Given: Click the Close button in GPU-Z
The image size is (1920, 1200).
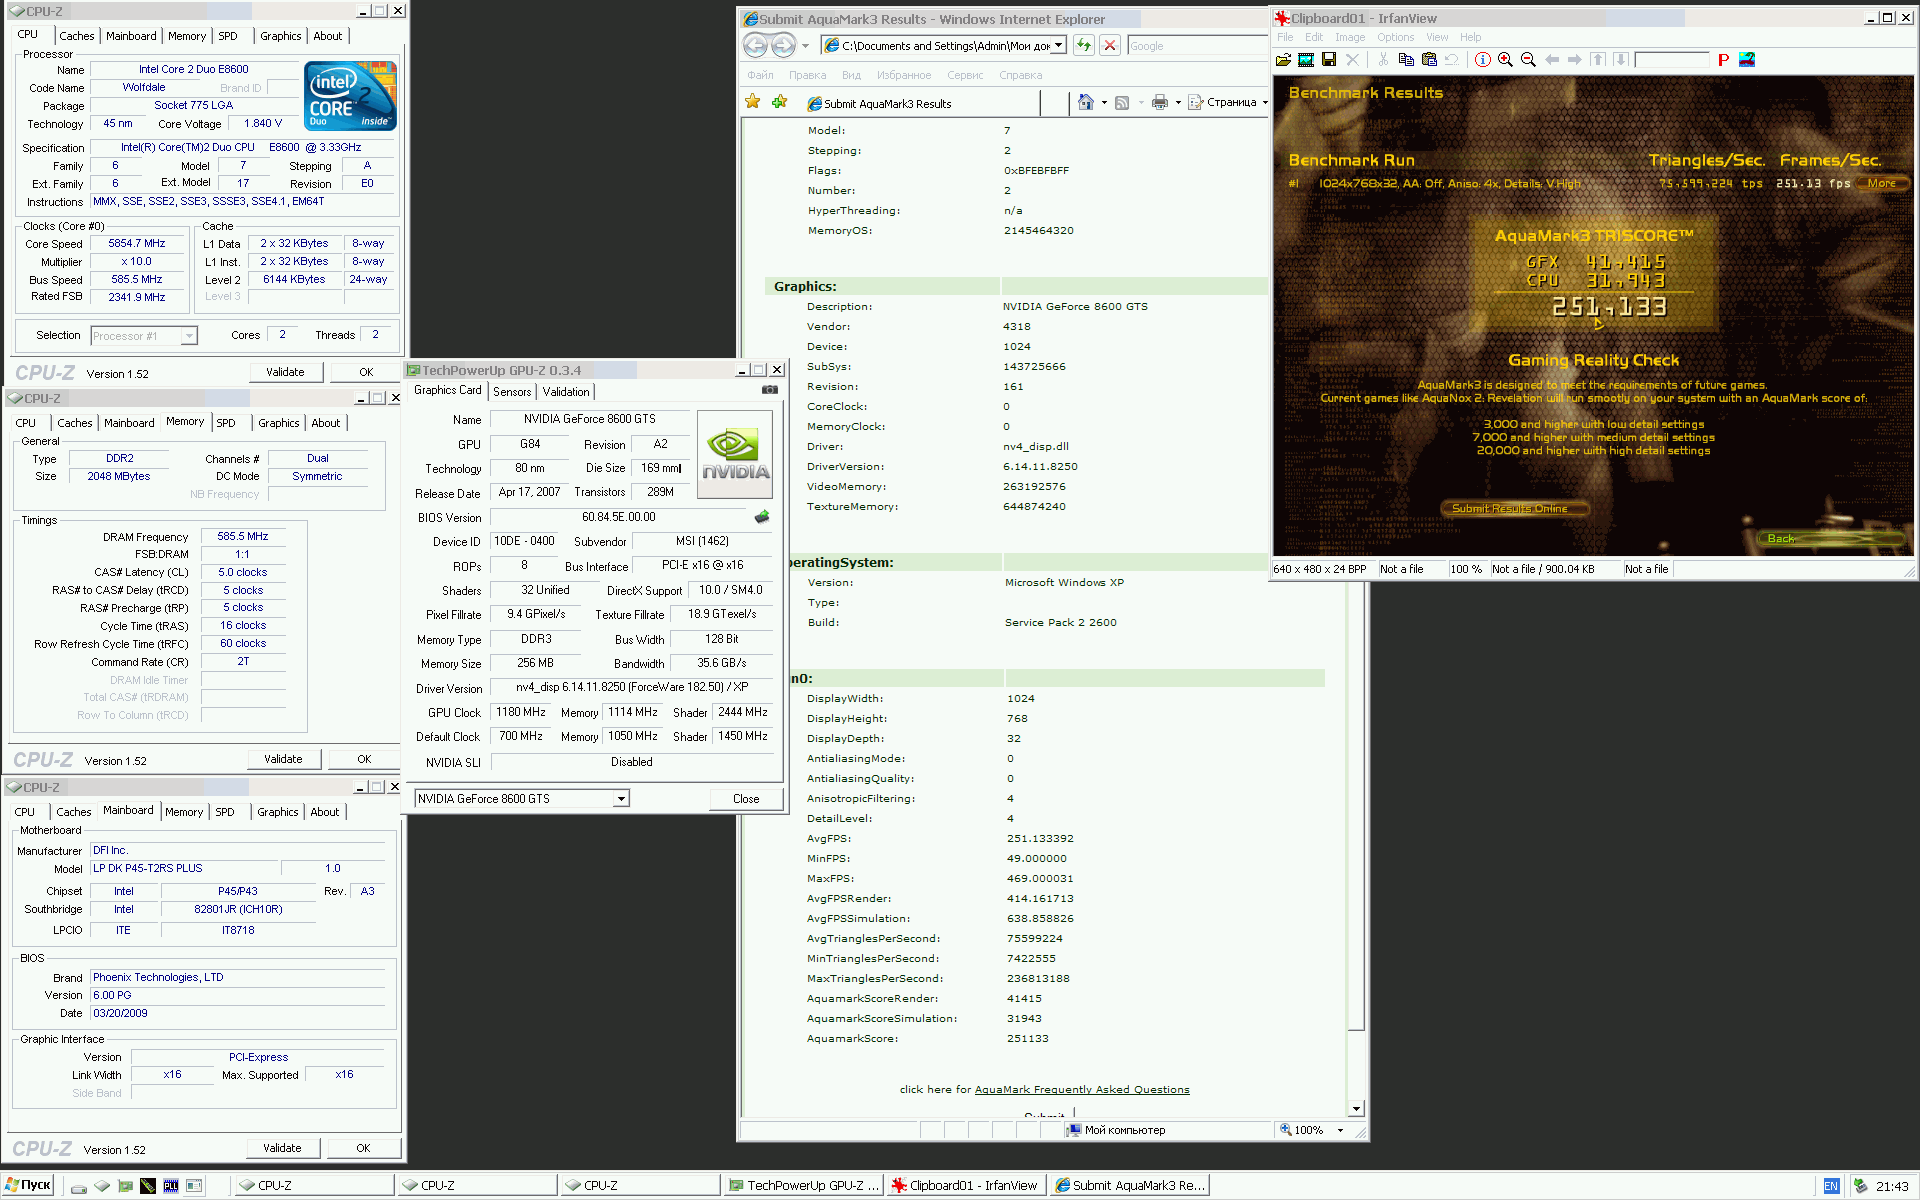Looking at the screenshot, I should [746, 799].
